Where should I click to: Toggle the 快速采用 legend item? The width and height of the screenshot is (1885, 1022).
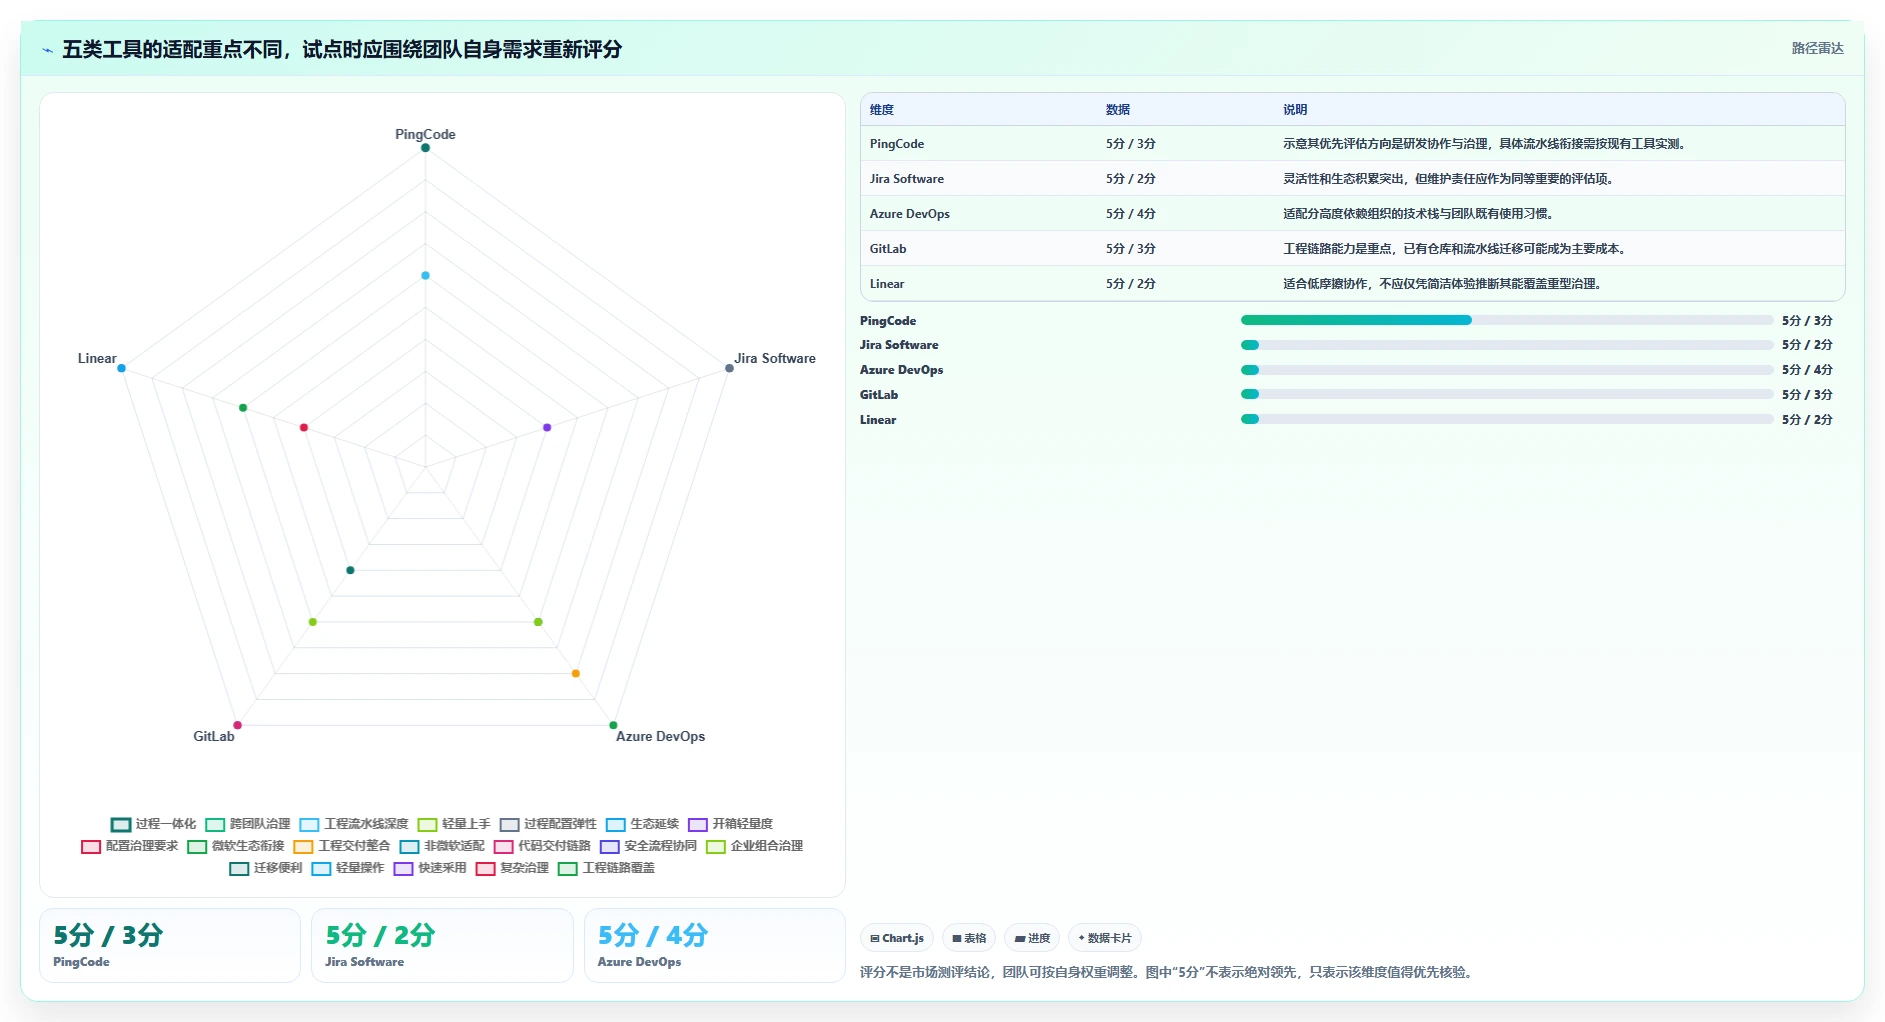(430, 868)
